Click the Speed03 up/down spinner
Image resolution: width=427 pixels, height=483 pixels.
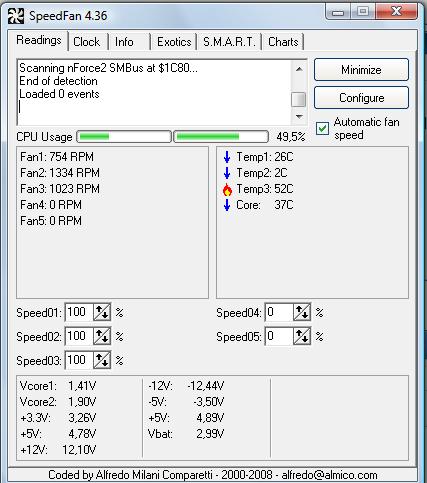(x=102, y=360)
